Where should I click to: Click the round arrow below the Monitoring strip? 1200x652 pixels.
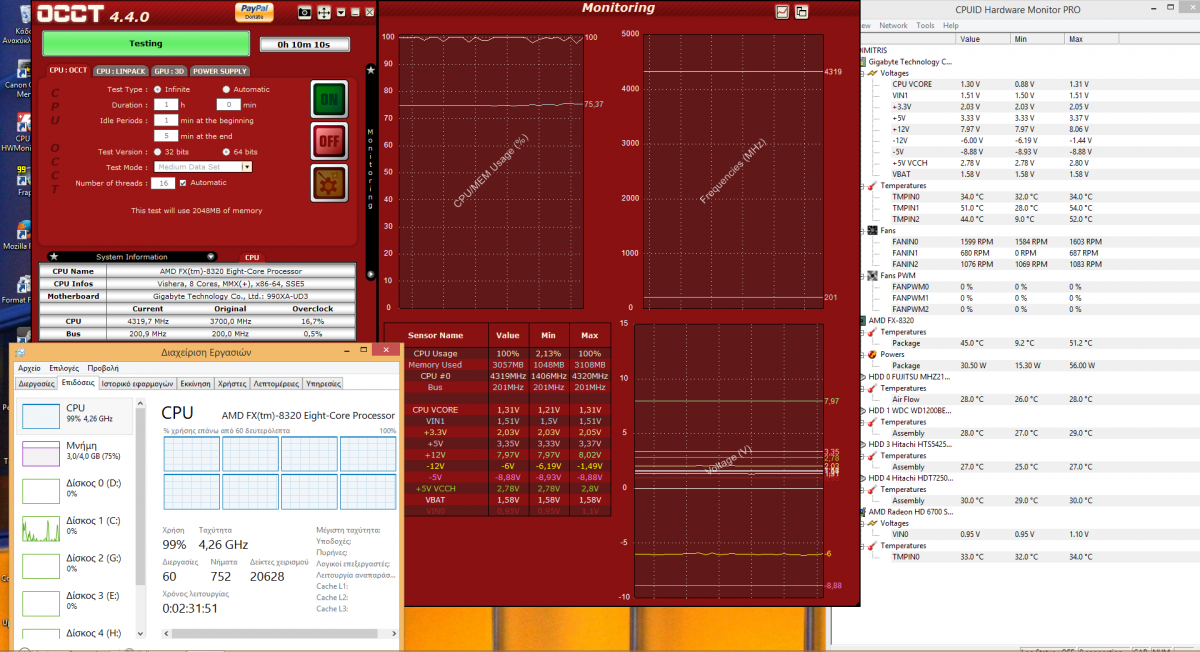[x=371, y=274]
